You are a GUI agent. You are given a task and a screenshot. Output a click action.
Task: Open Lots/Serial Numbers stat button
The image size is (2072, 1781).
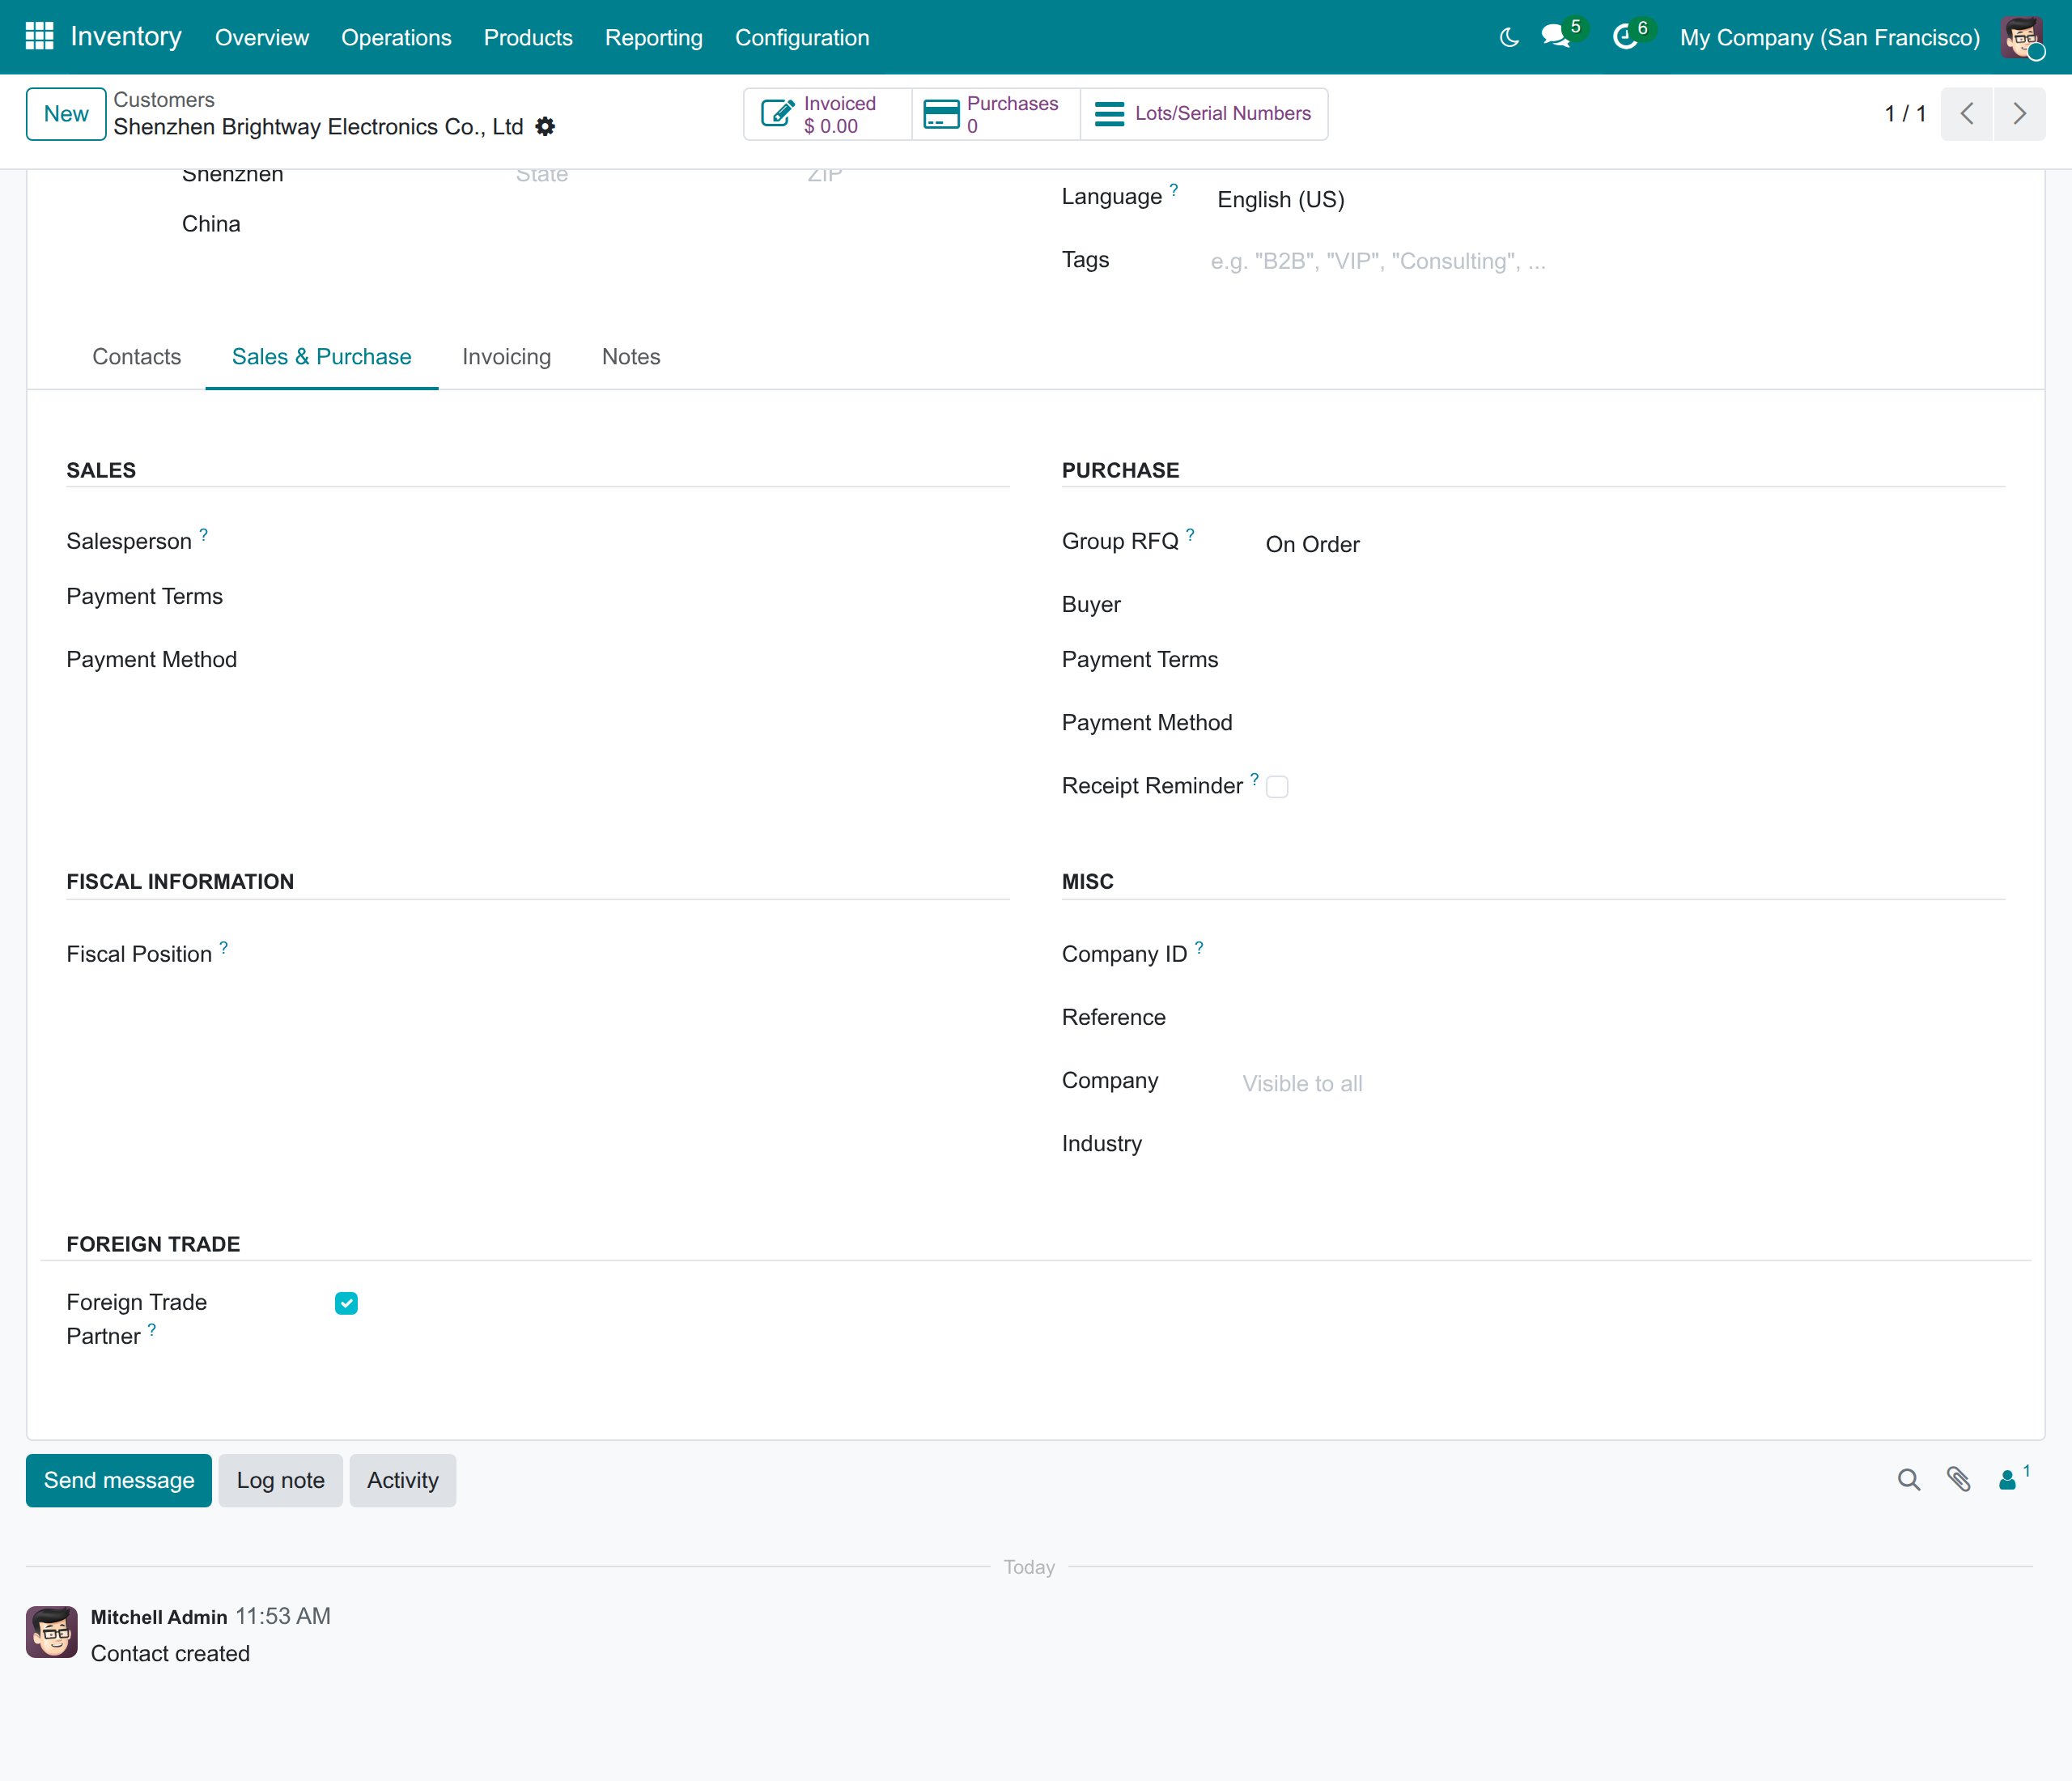click(x=1204, y=114)
